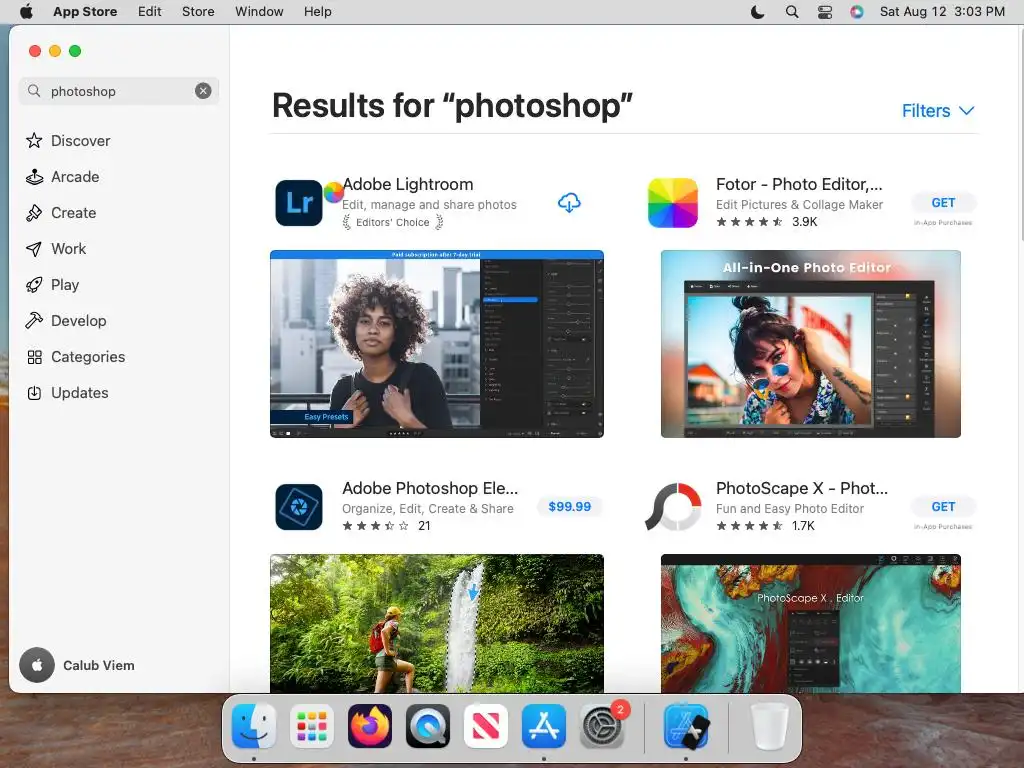Open the Adobe Photoshop Ele... title

coord(430,488)
